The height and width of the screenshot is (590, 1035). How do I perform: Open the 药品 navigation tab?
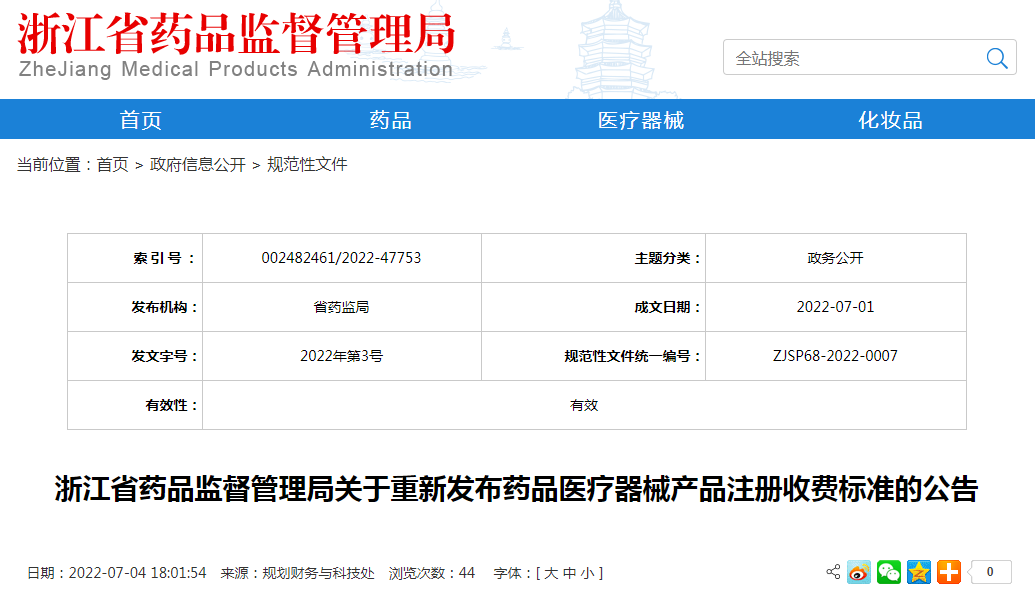tap(389, 119)
